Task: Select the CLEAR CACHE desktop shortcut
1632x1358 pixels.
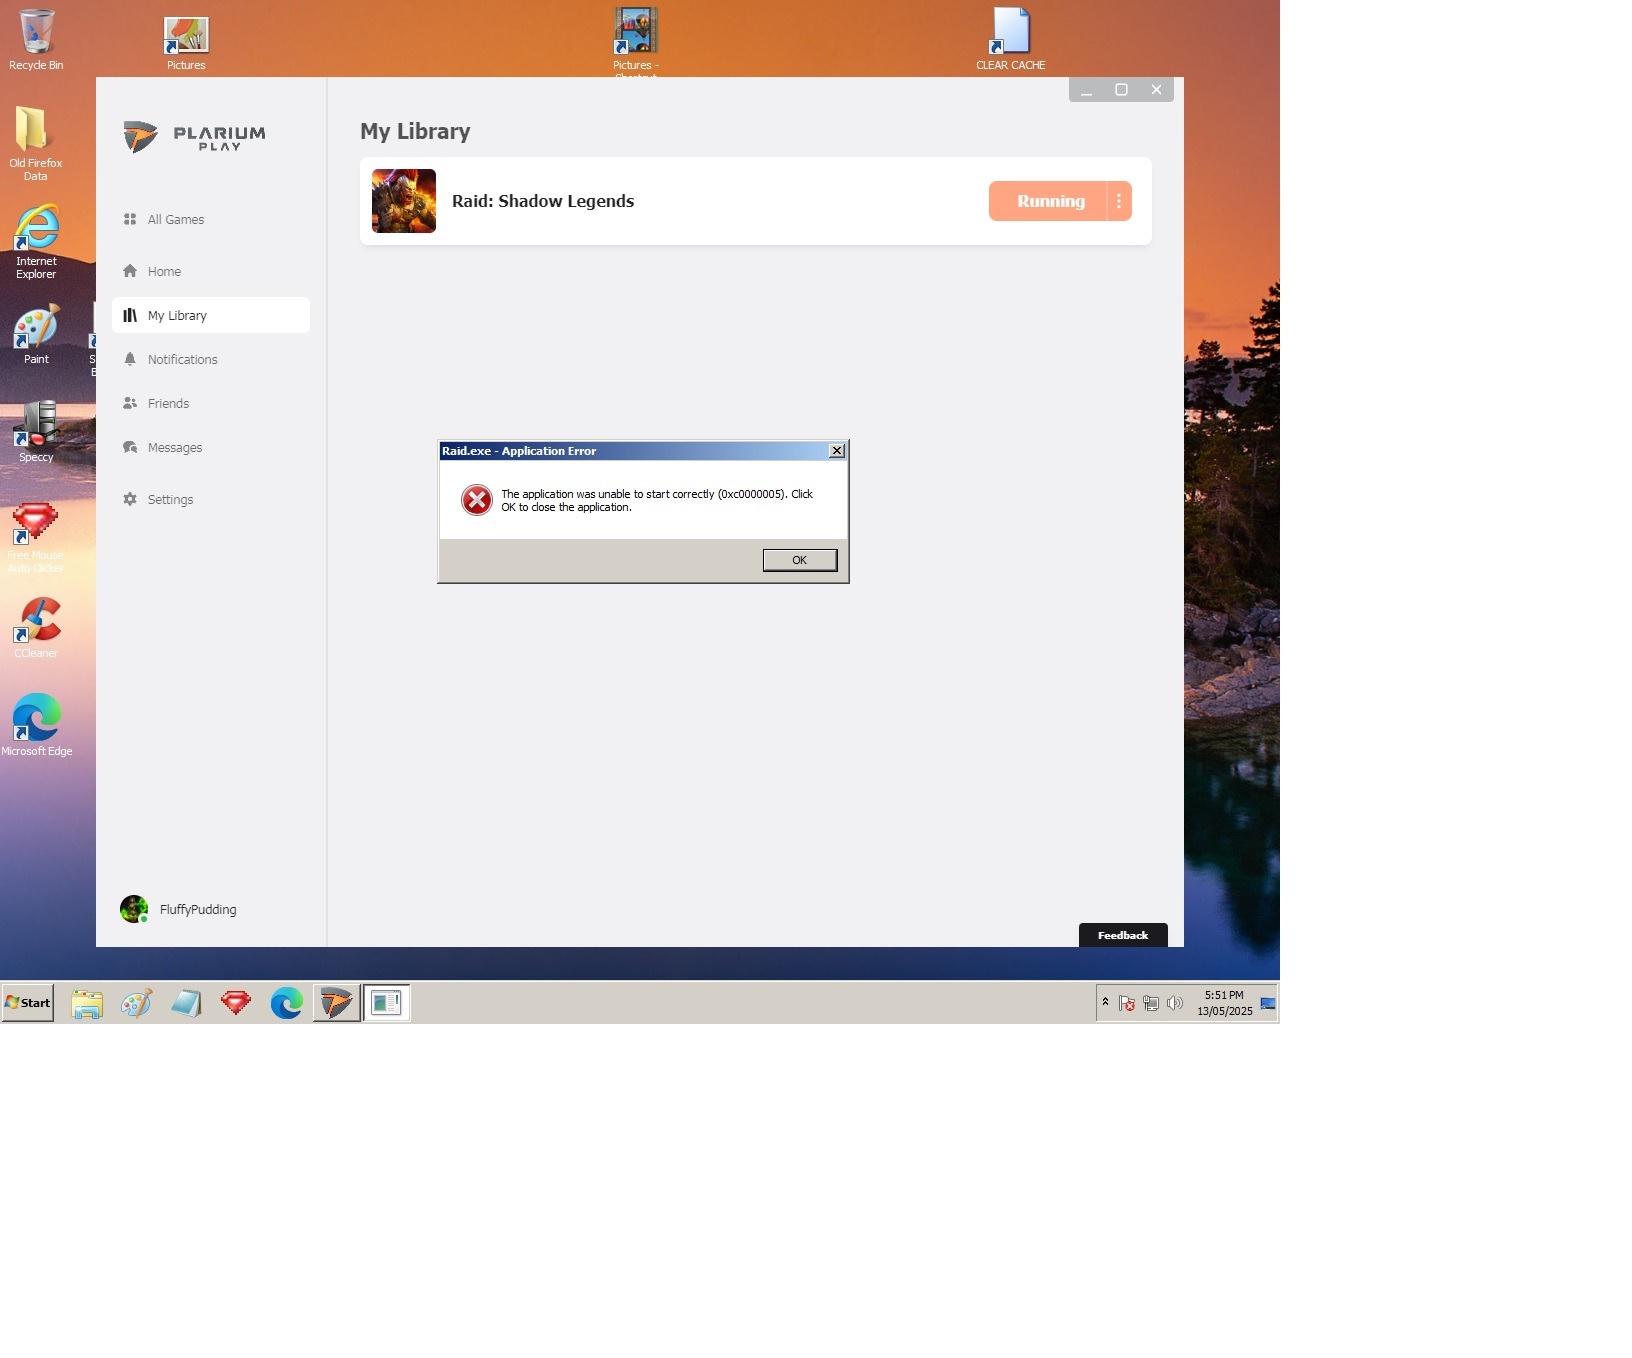Action: pyautogui.click(x=1011, y=40)
